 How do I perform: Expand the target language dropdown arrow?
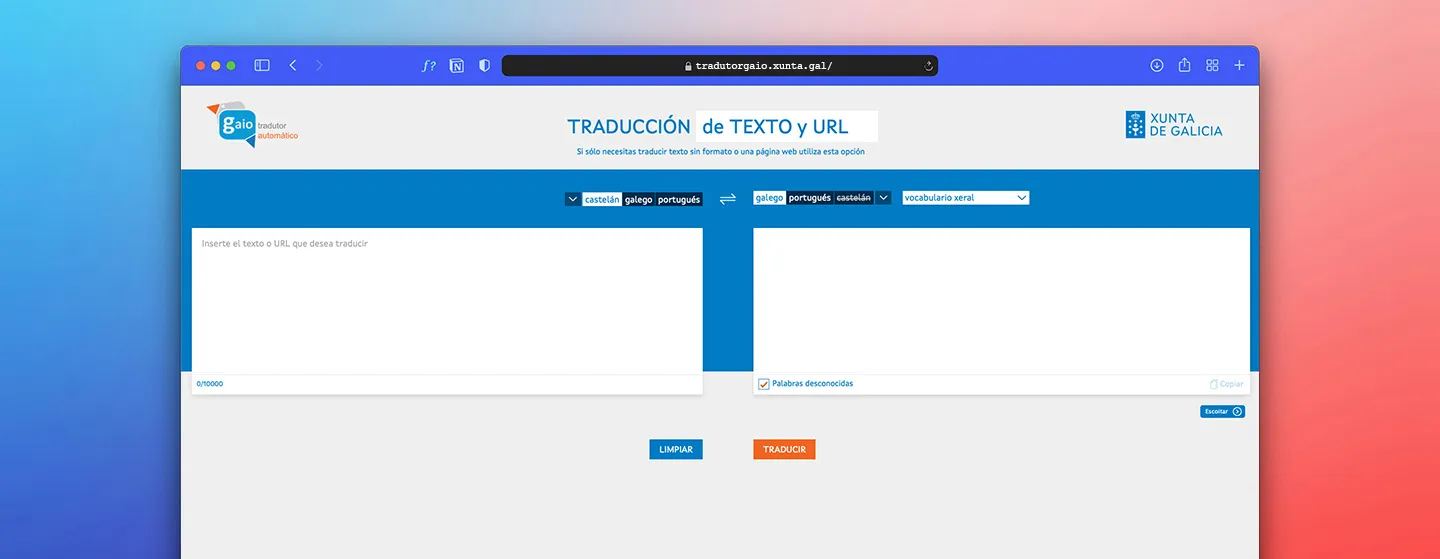(883, 198)
